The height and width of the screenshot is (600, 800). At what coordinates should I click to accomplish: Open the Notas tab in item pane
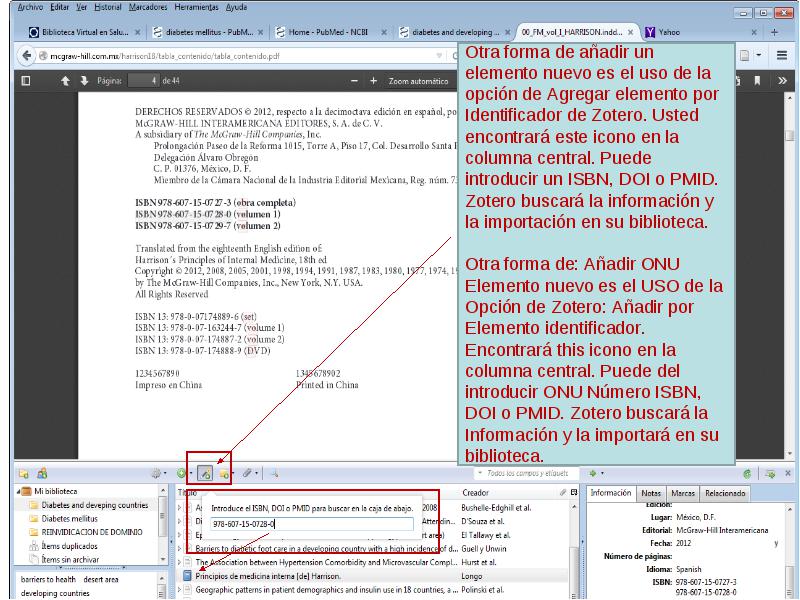651,493
